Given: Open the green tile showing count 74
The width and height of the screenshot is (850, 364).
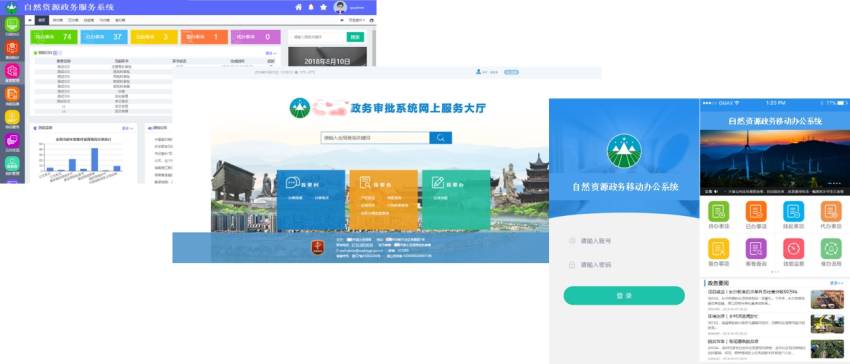Looking at the screenshot, I should click(54, 37).
